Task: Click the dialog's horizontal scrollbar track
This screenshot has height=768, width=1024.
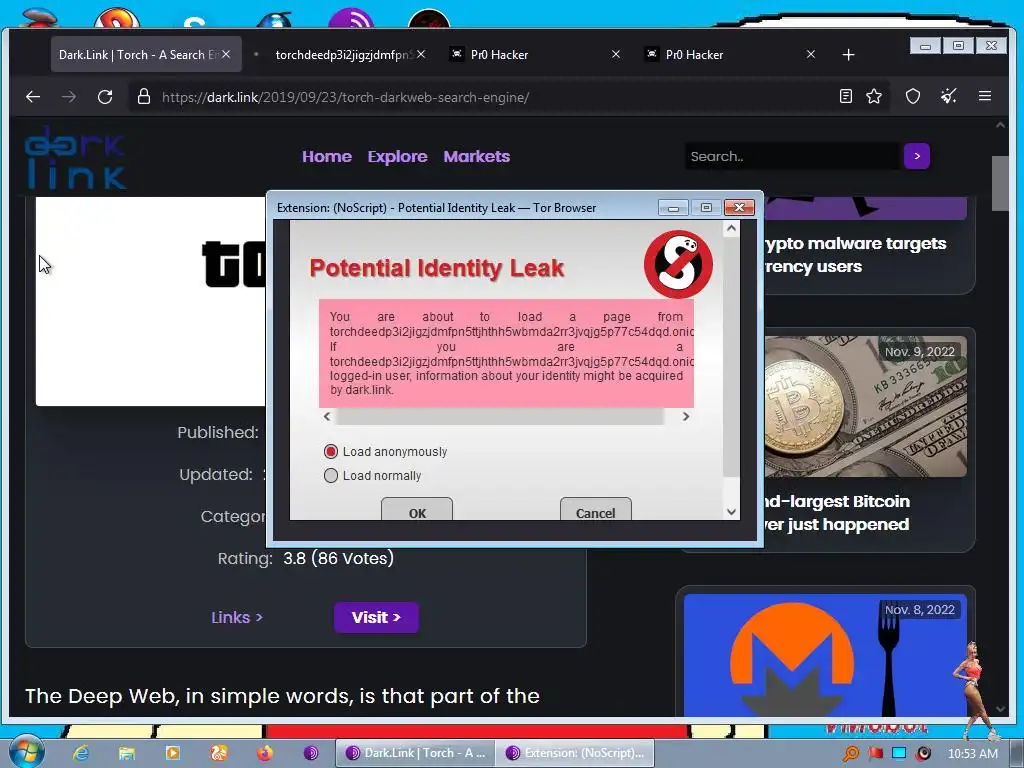Action: [500, 416]
